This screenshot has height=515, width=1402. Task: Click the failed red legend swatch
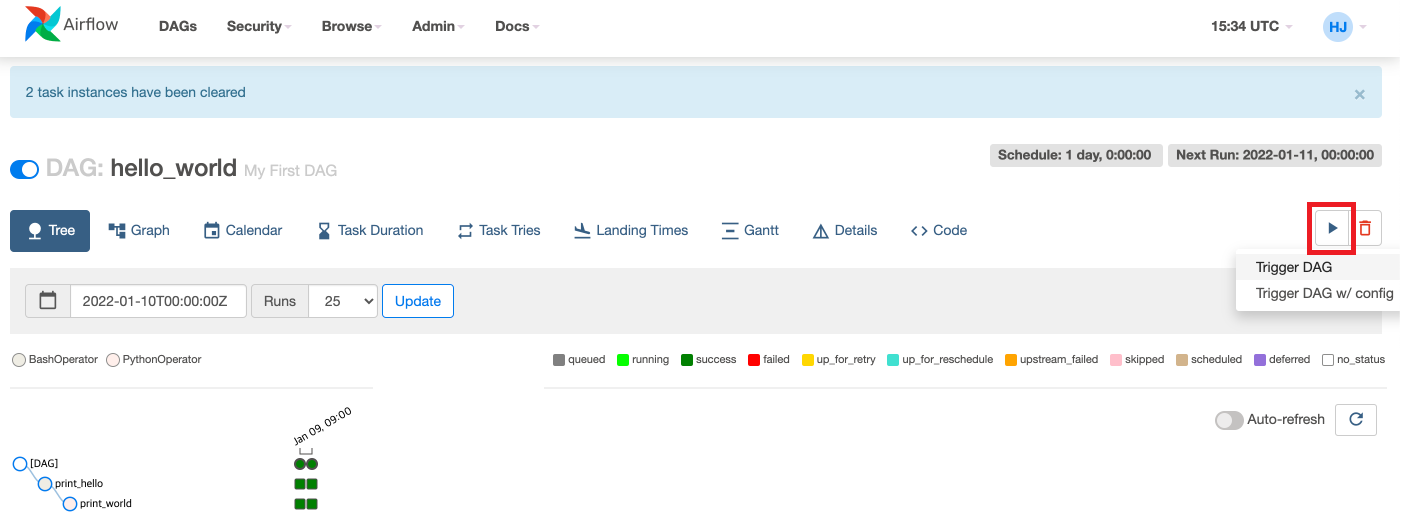(x=753, y=360)
